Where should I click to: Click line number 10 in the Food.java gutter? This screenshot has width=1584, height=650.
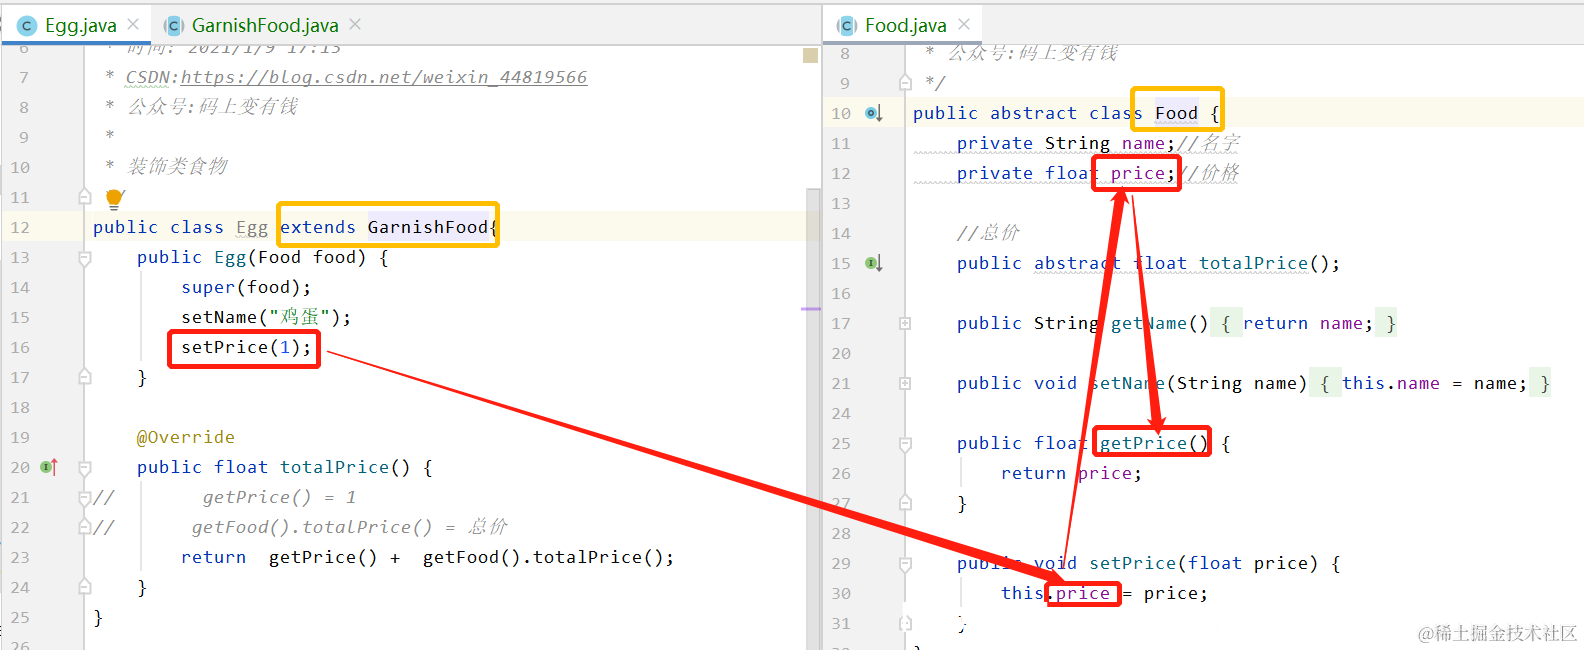pos(841,113)
